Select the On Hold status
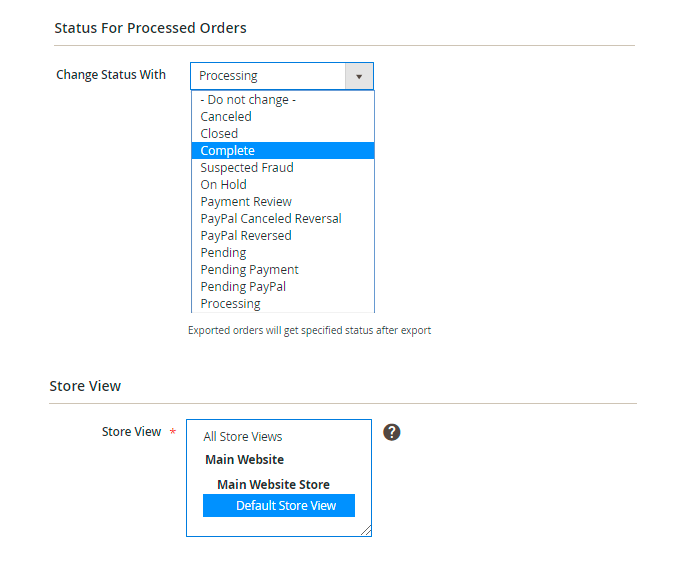This screenshot has height=572, width=679. point(283,184)
